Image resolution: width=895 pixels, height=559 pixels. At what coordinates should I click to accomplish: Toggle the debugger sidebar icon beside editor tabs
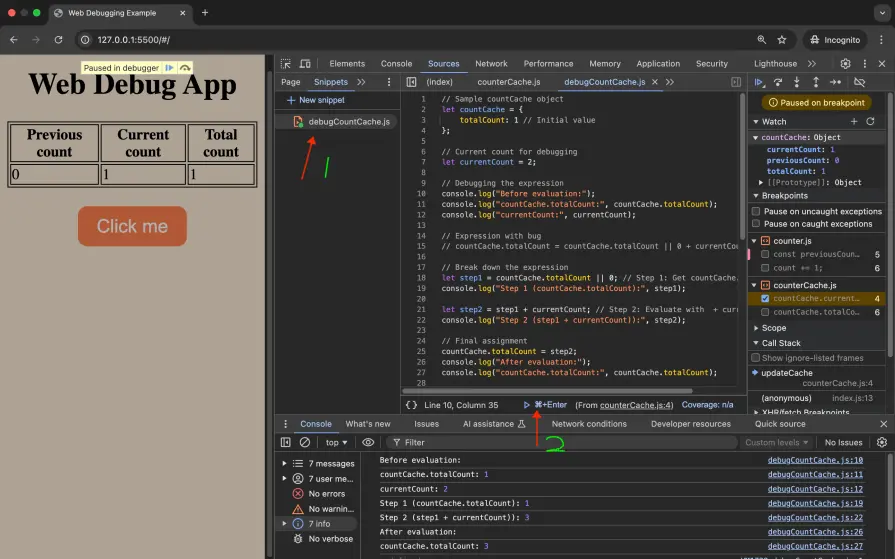(736, 82)
